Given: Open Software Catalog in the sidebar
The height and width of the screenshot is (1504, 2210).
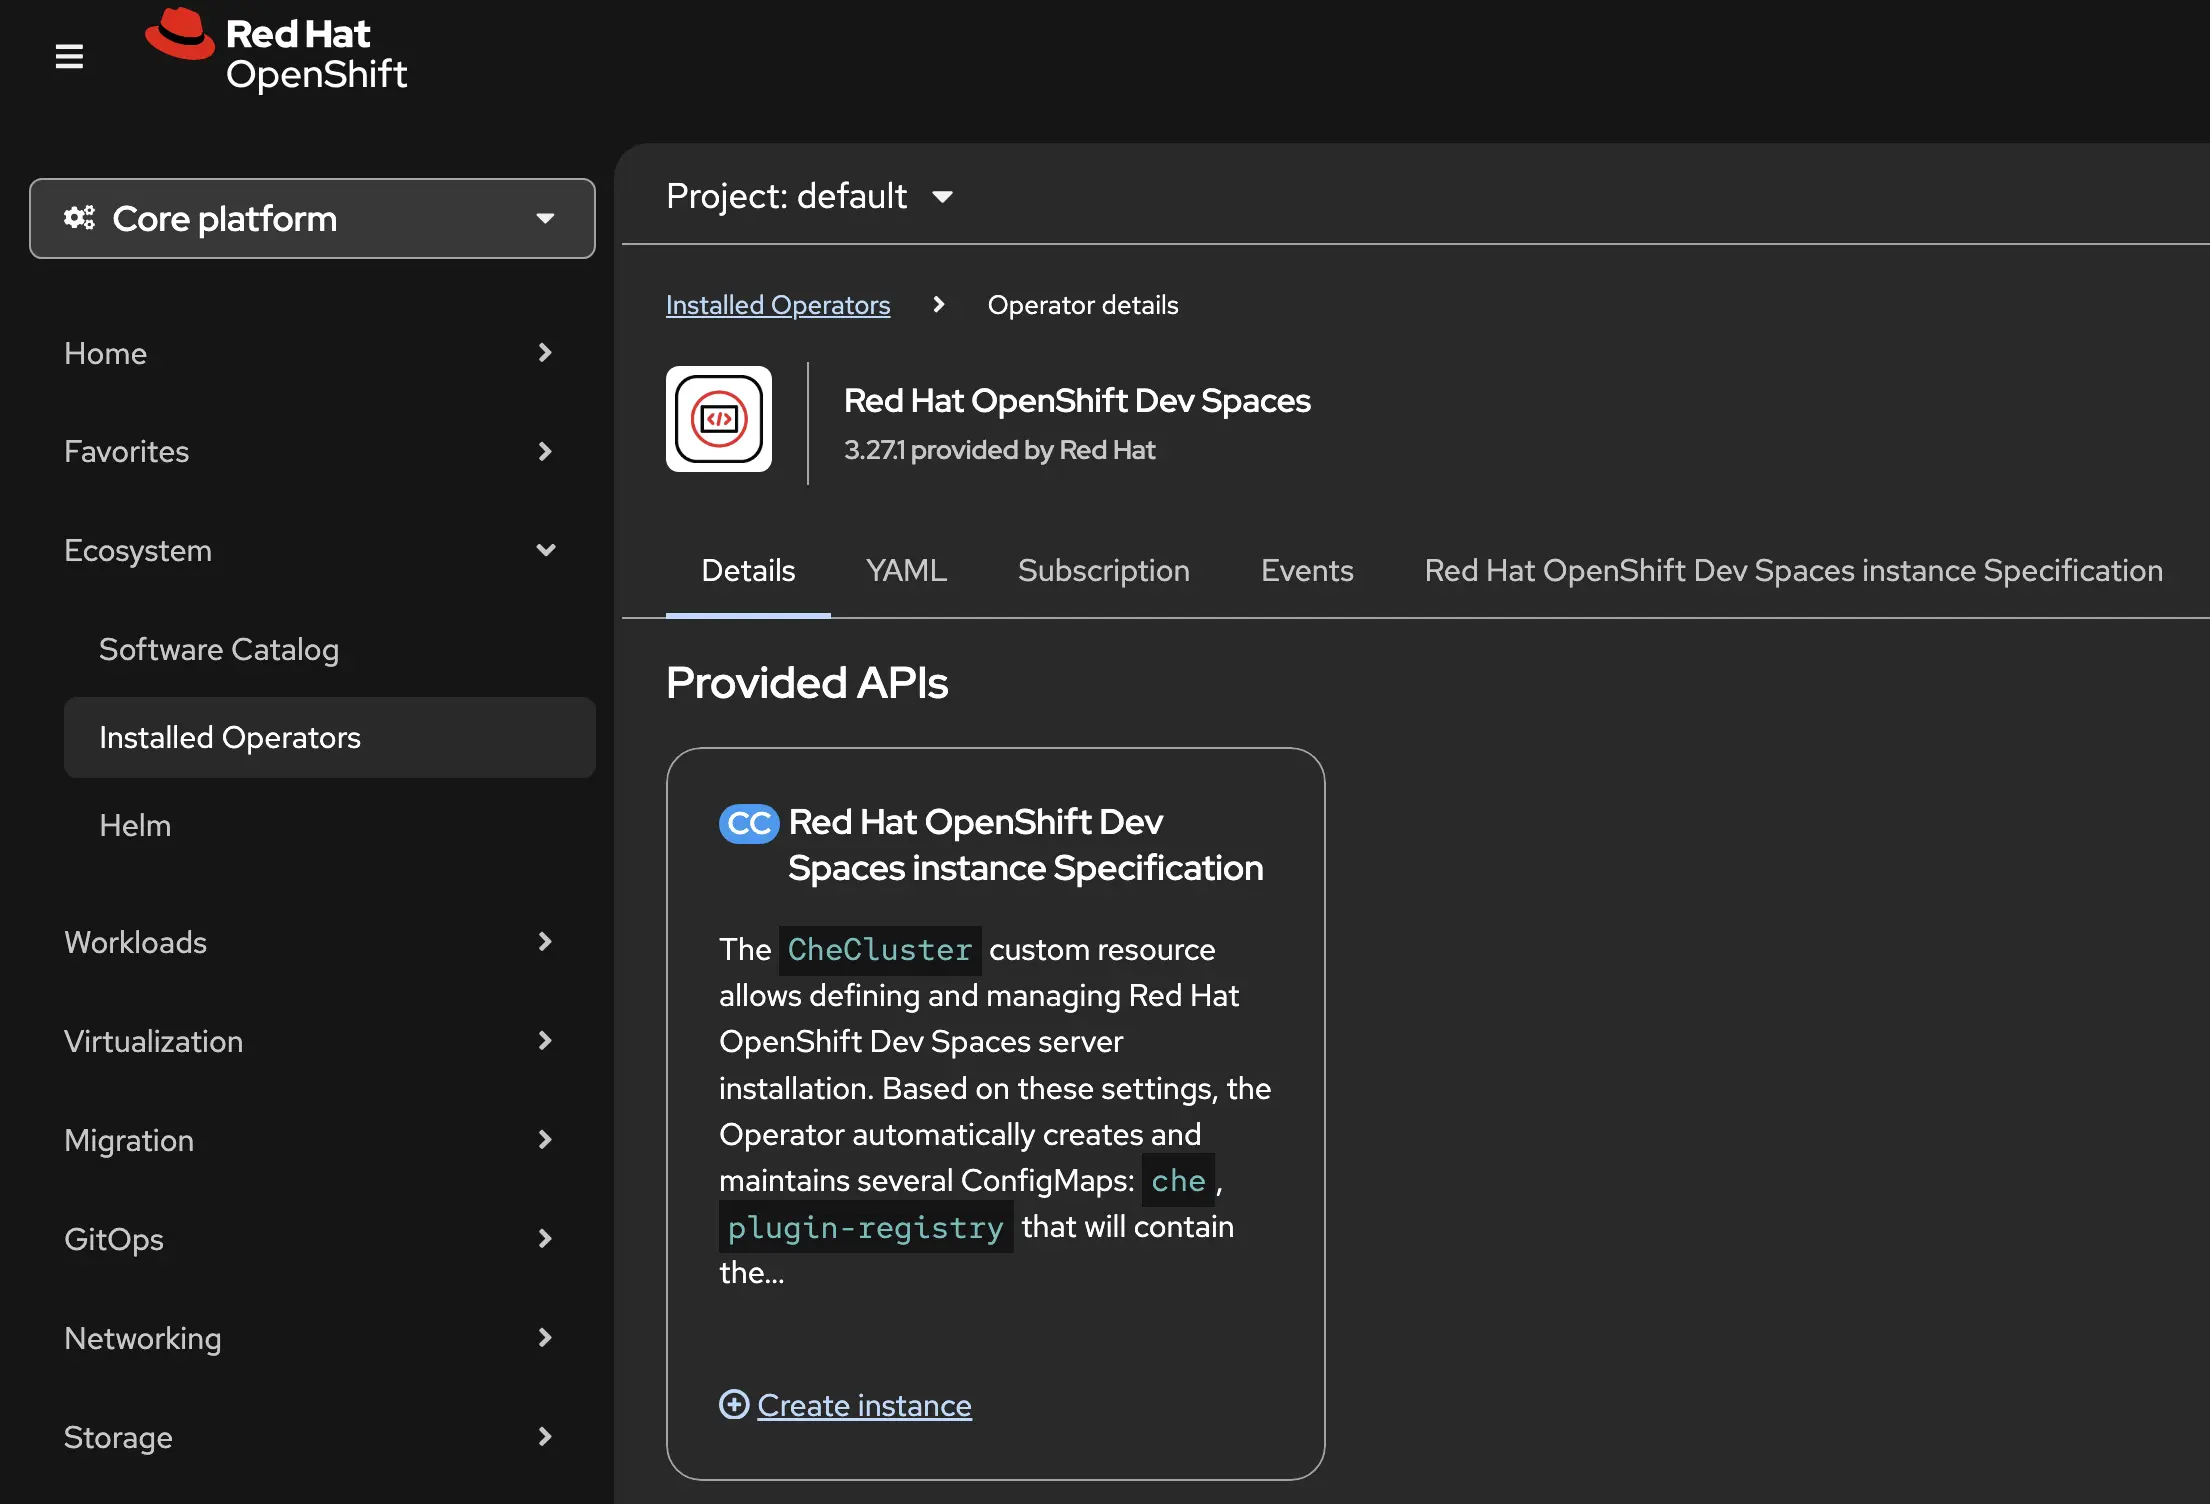Looking at the screenshot, I should pyautogui.click(x=330, y=650).
